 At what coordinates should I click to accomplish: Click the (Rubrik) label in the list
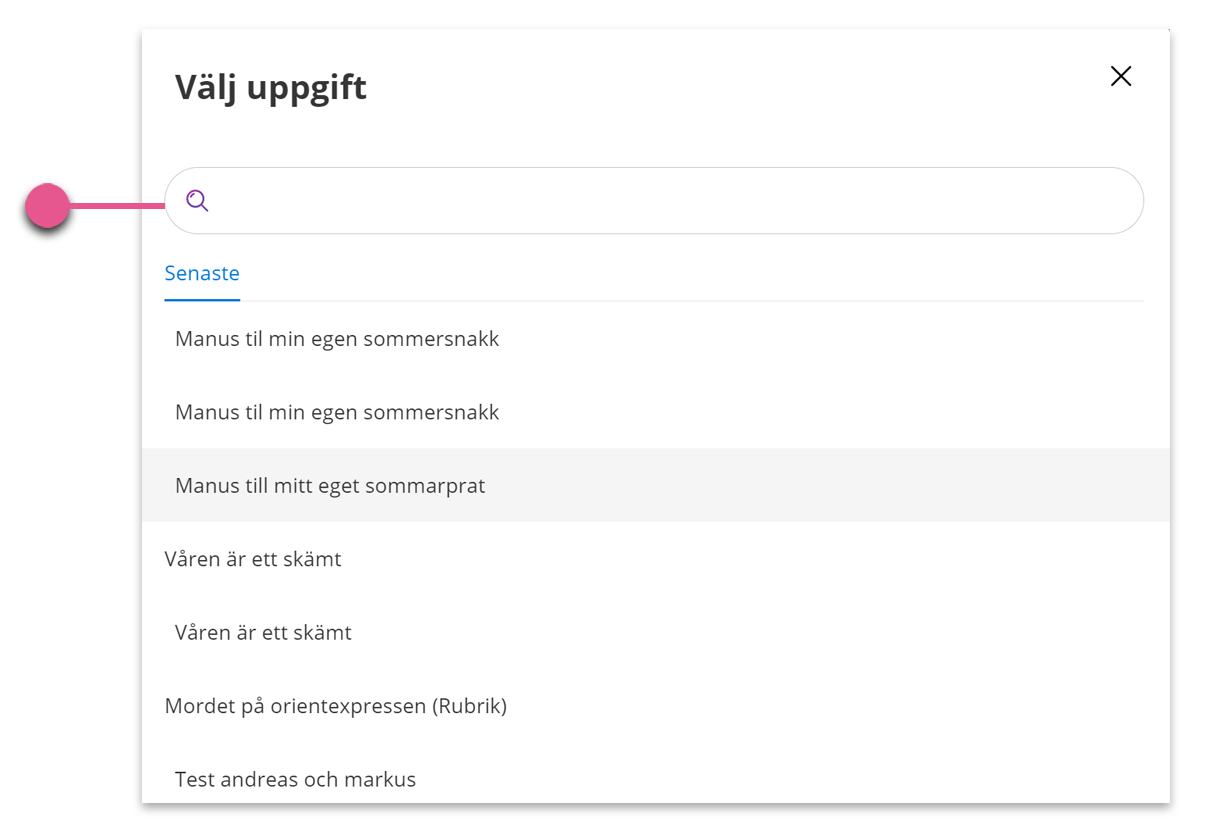469,706
